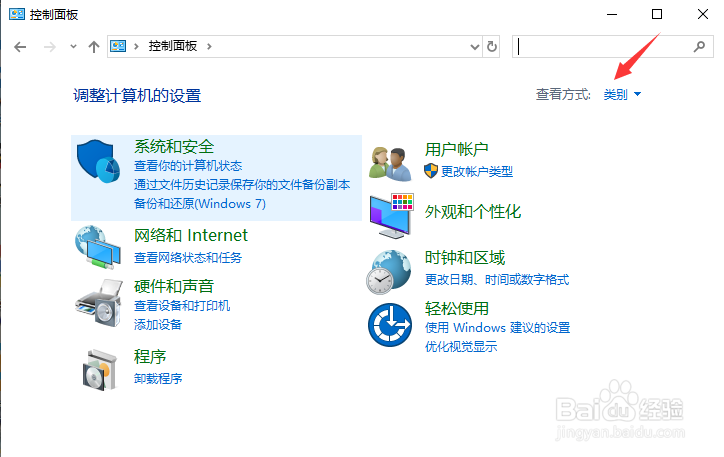Open 通过文件历史记录保存你的文件备份副本 link
This screenshot has width=724, height=457.
pyautogui.click(x=242, y=185)
